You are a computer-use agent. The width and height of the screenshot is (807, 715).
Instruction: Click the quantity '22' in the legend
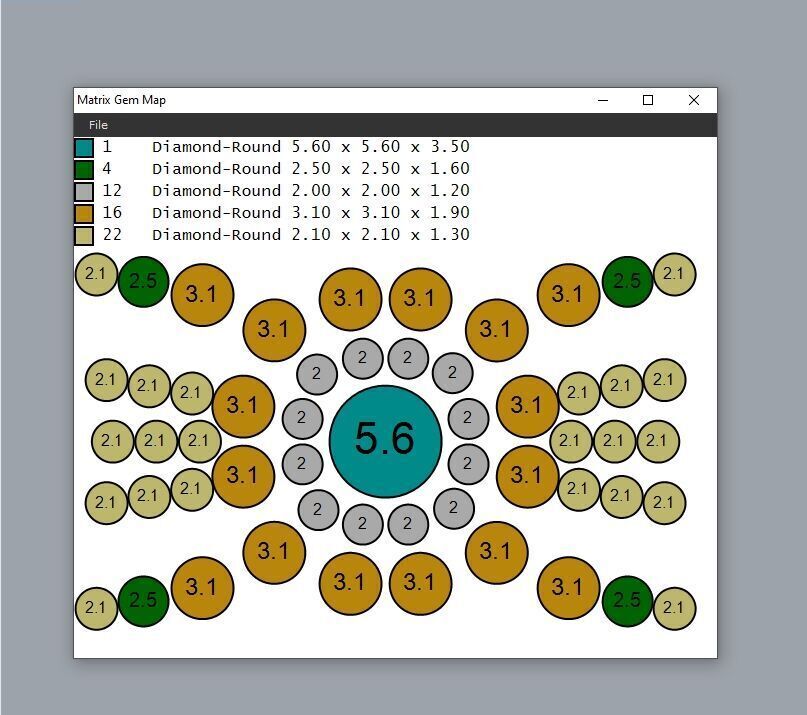coord(112,235)
